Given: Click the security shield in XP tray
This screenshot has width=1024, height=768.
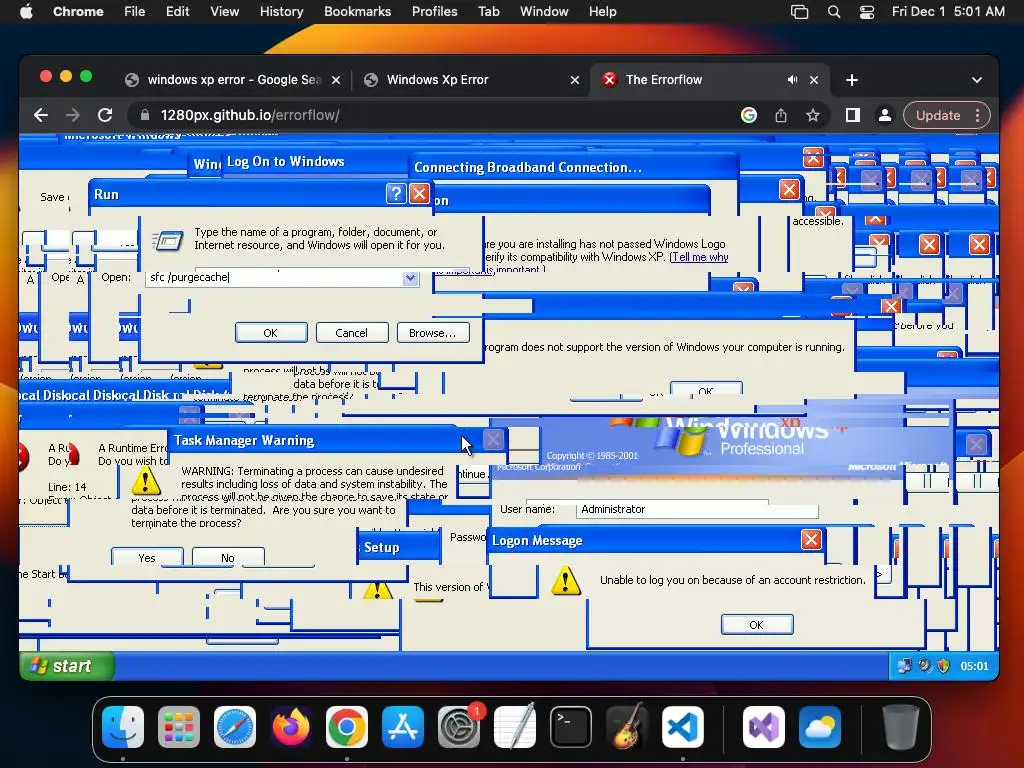Looking at the screenshot, I should [943, 665].
